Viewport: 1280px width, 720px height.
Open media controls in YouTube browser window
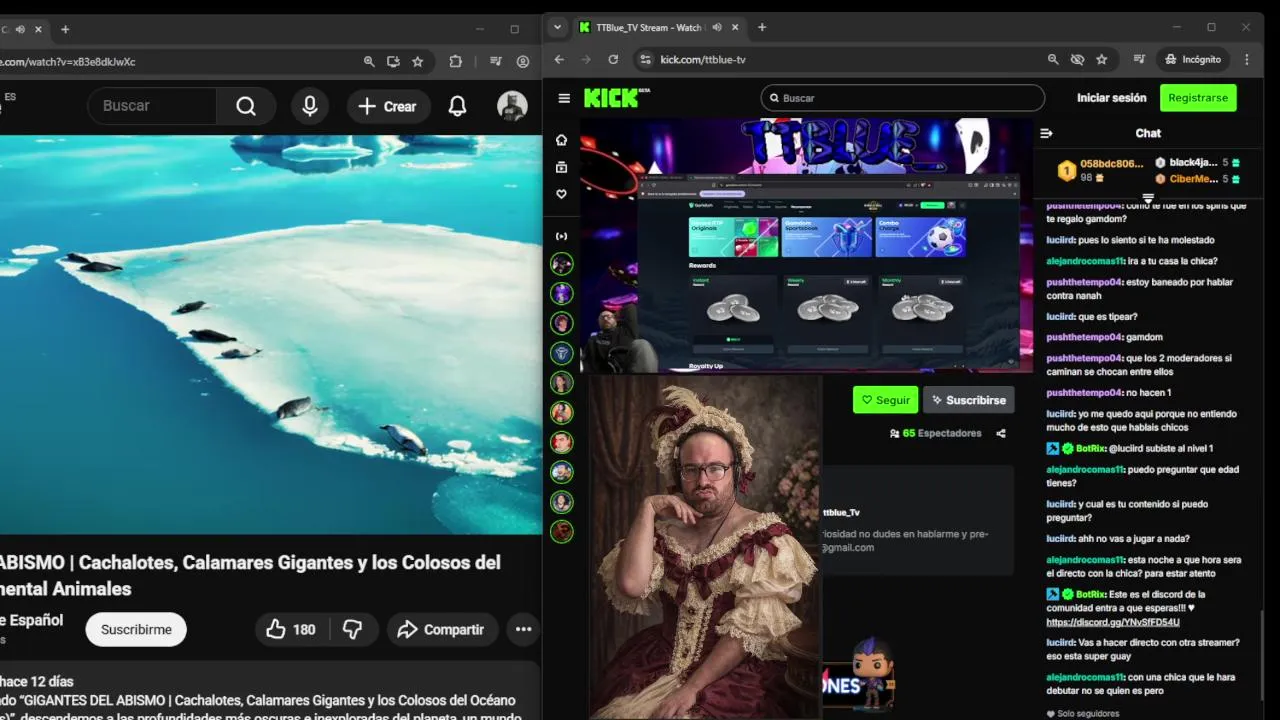[x=496, y=61]
